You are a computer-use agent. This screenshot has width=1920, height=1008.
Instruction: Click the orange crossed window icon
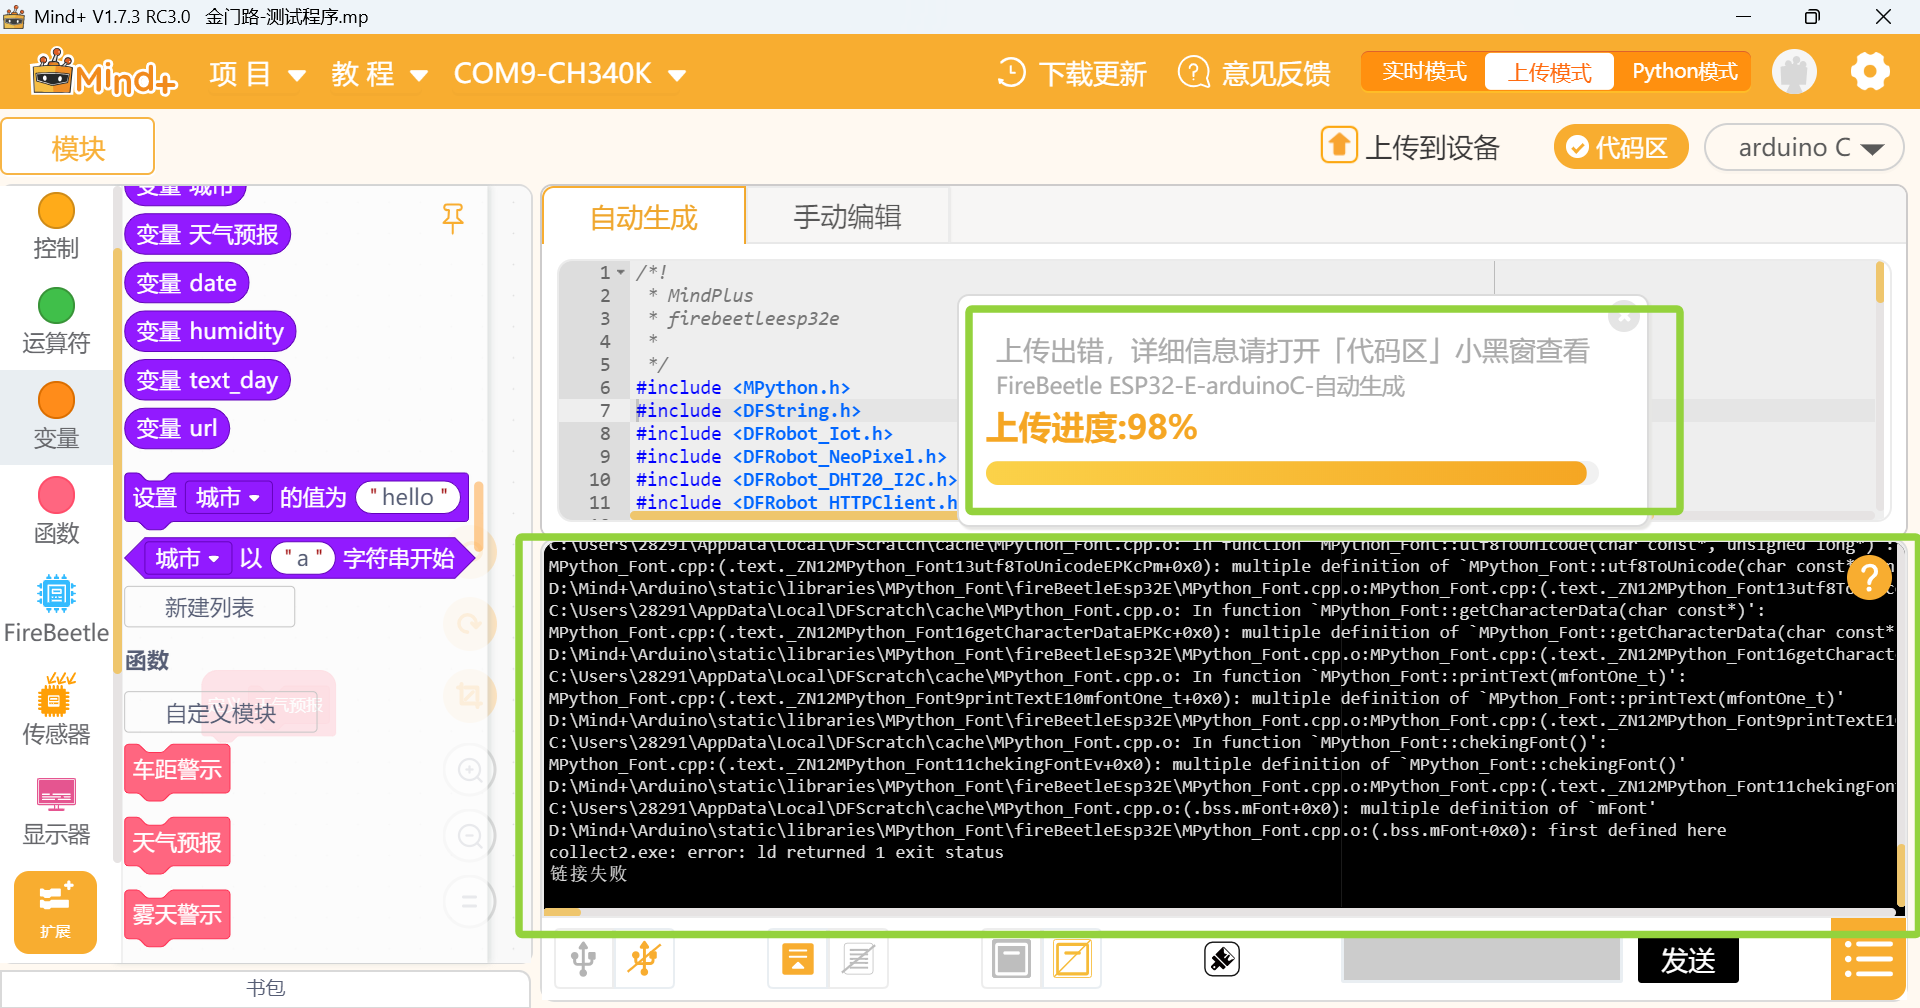[1072, 960]
